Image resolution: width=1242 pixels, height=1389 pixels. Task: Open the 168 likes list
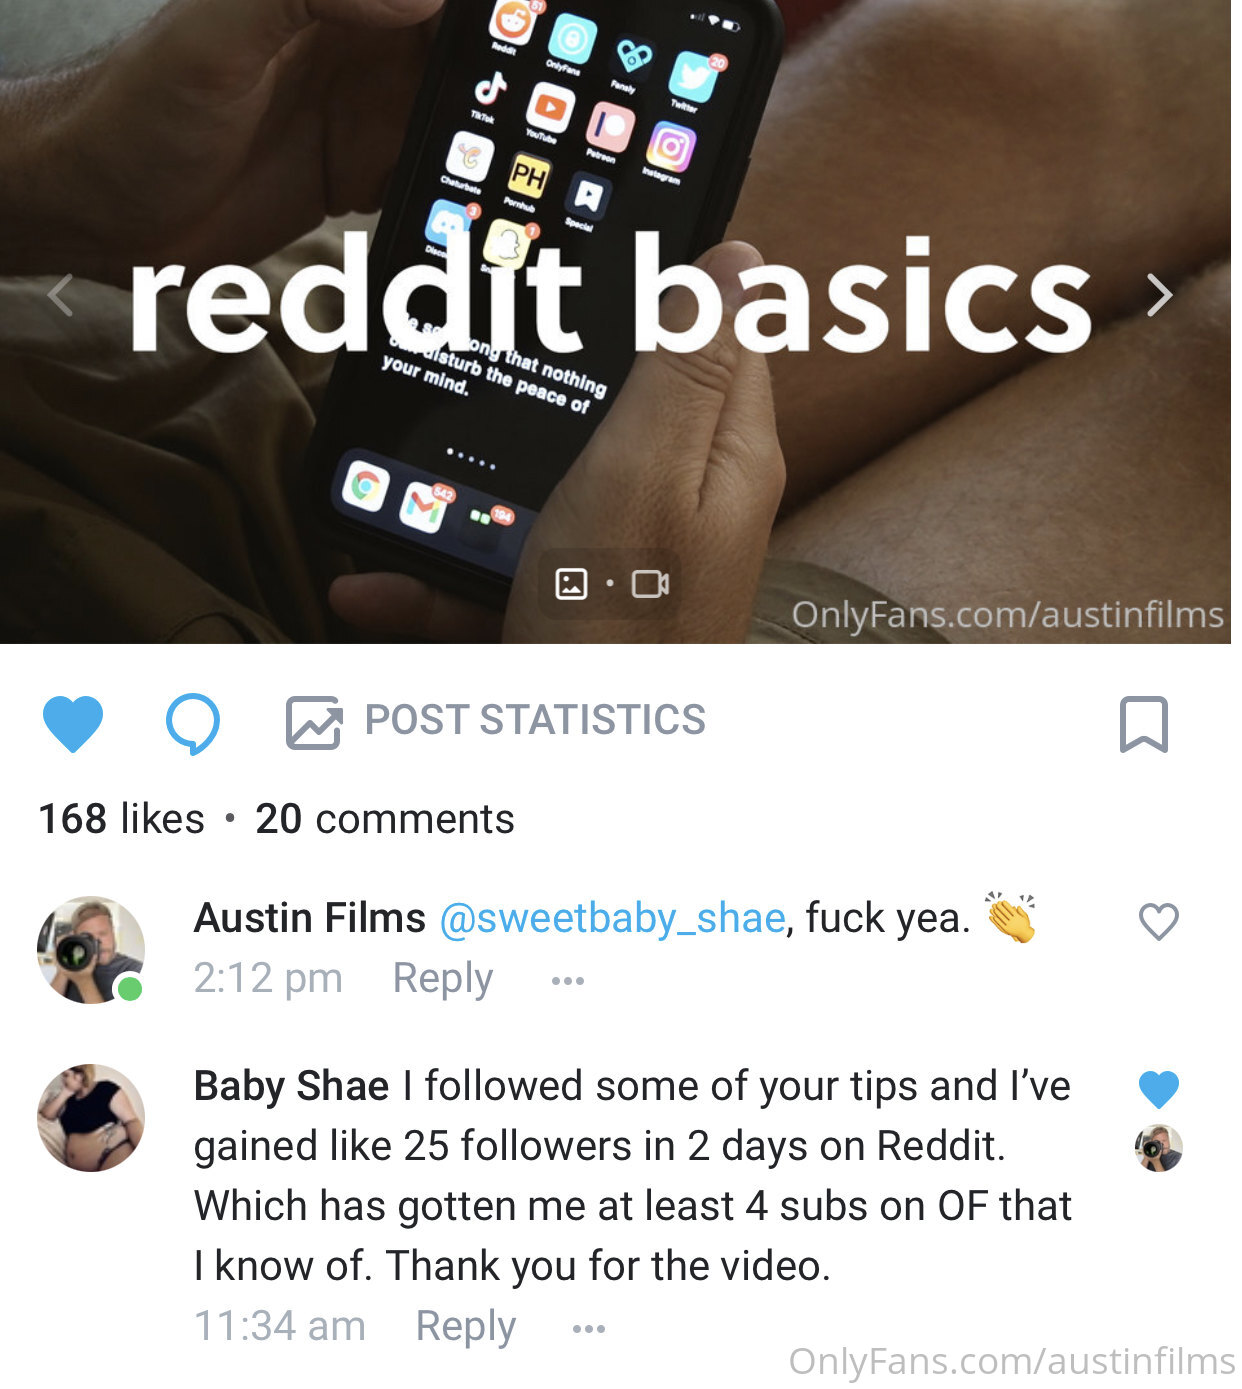(122, 819)
